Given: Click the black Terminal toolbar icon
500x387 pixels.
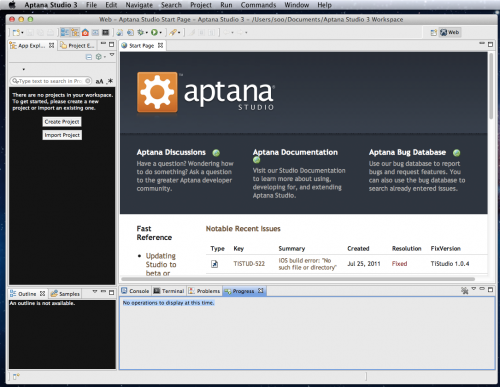Looking at the screenshot, I should coord(106,32).
